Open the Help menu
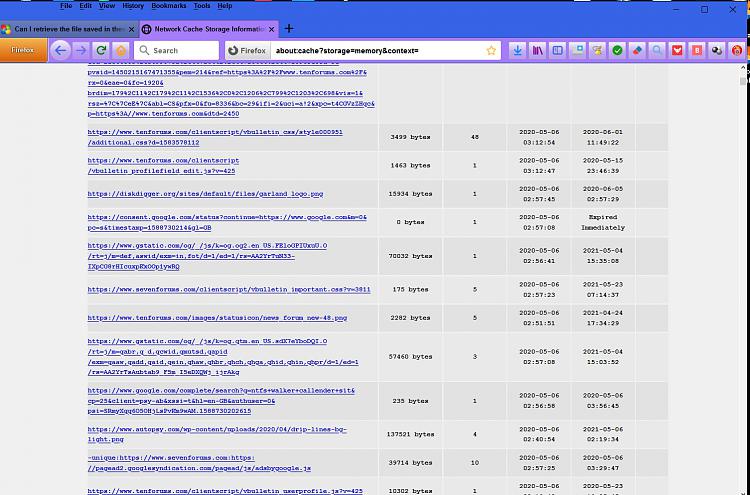This screenshot has height=495, width=750. (x=224, y=6)
